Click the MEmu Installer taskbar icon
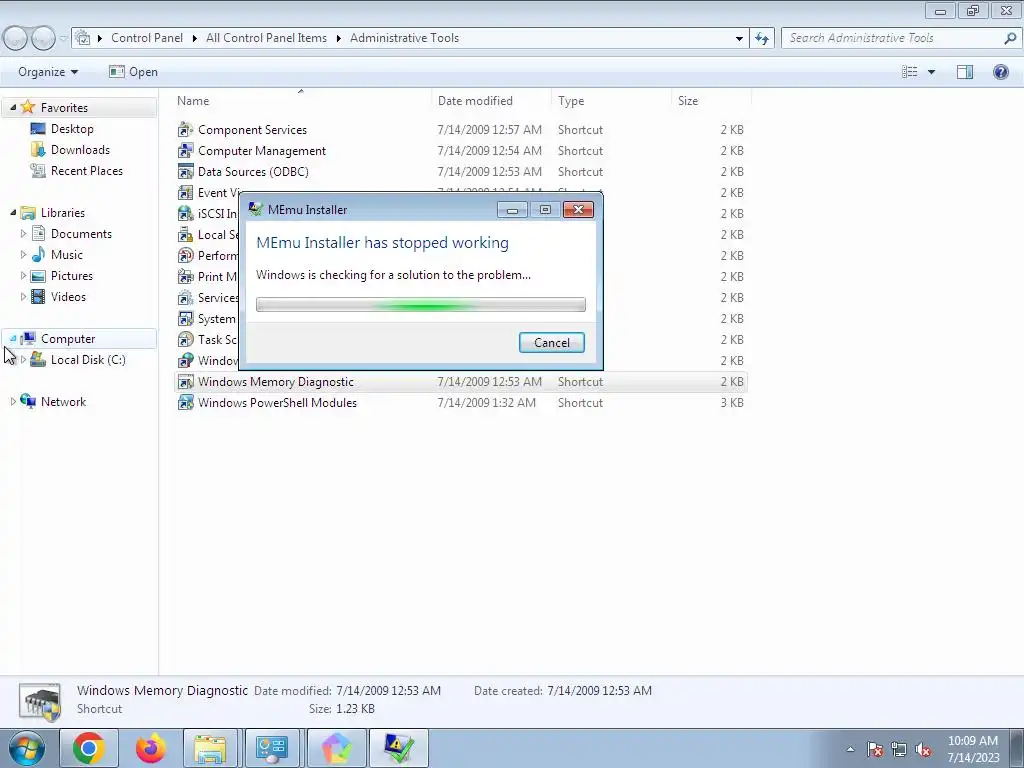The height and width of the screenshot is (768, 1024). pyautogui.click(x=398, y=748)
